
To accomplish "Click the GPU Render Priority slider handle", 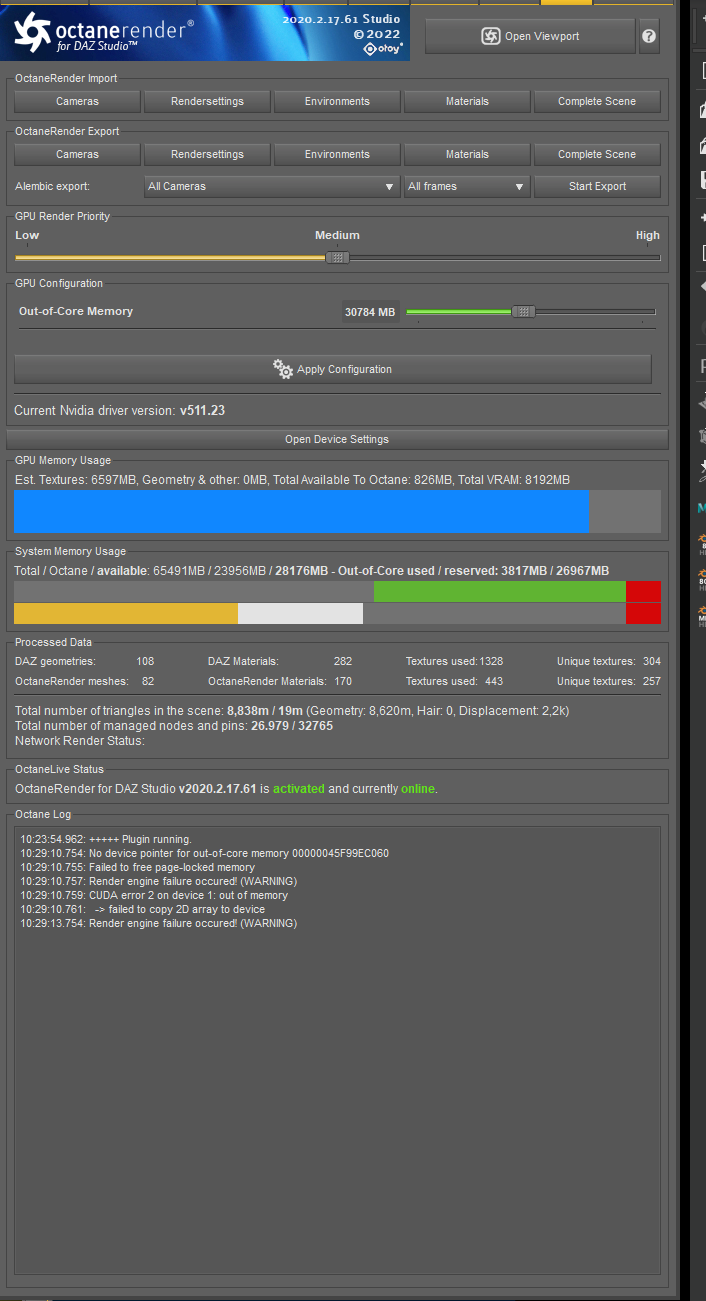I will click(338, 257).
